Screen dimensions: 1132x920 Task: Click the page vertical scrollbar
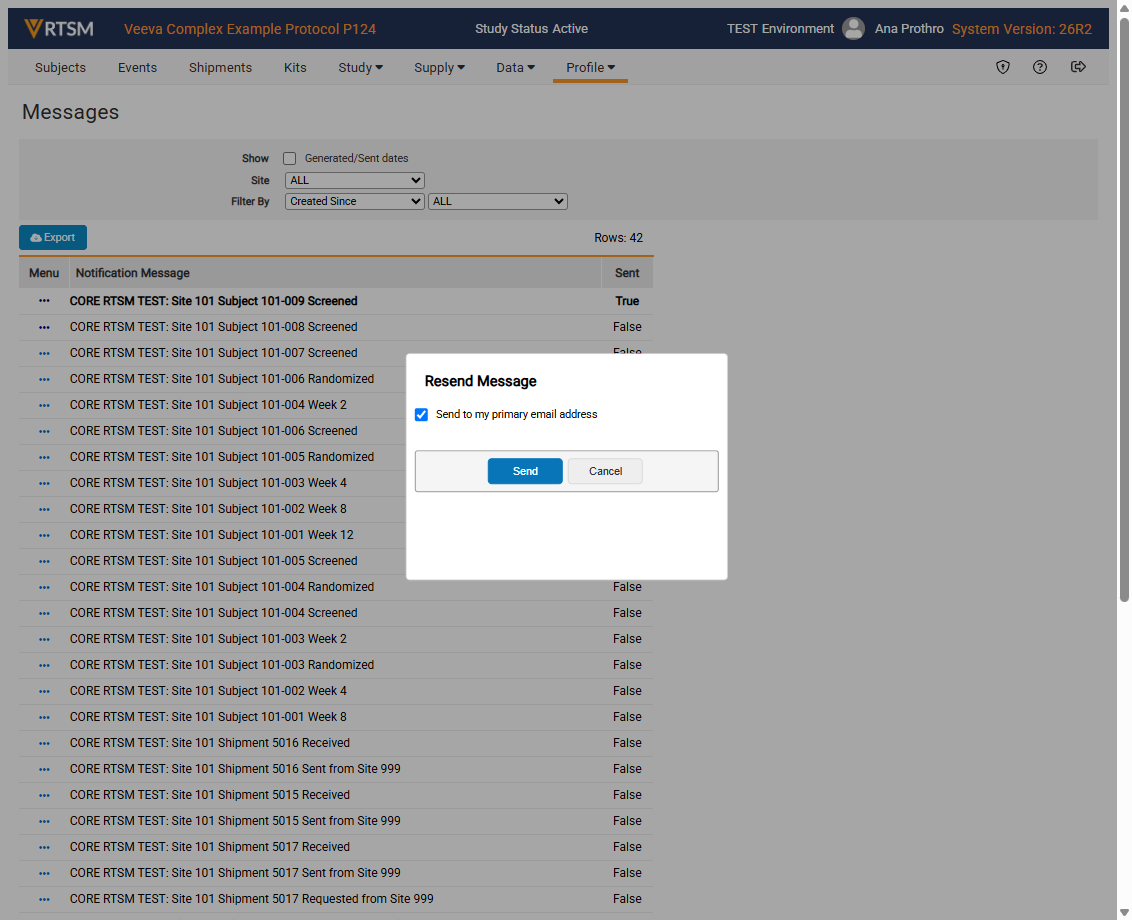coord(1124,311)
